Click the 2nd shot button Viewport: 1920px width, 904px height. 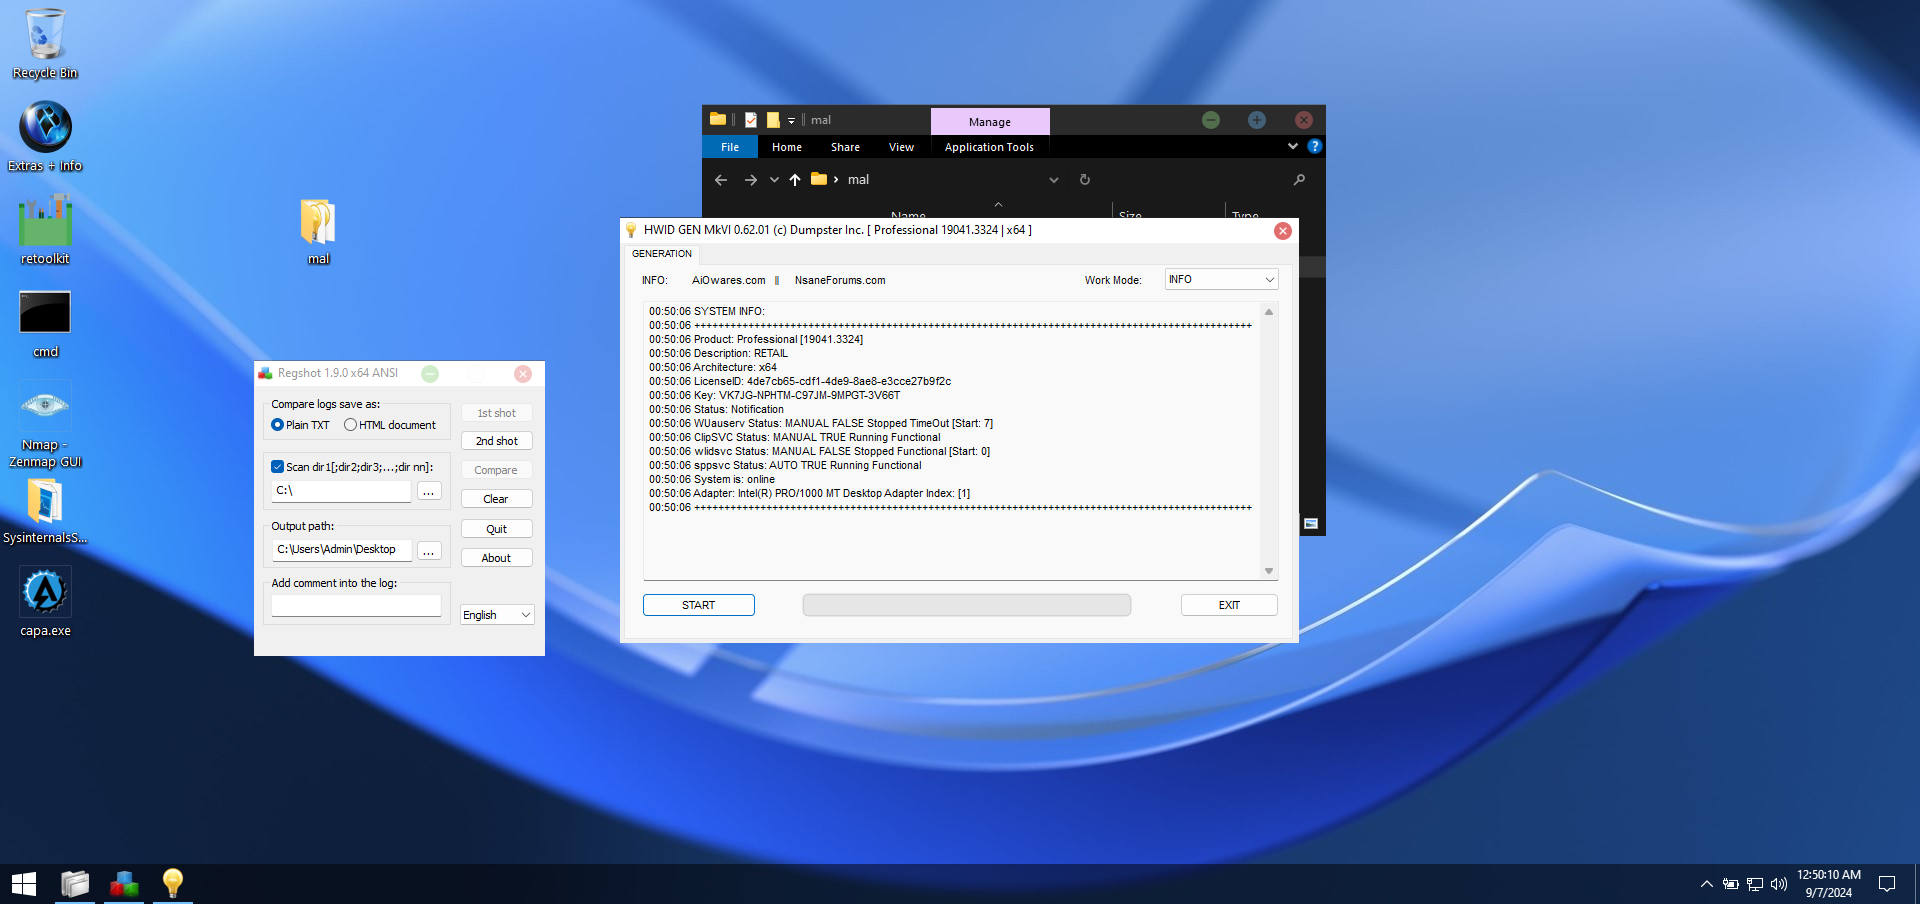(497, 441)
